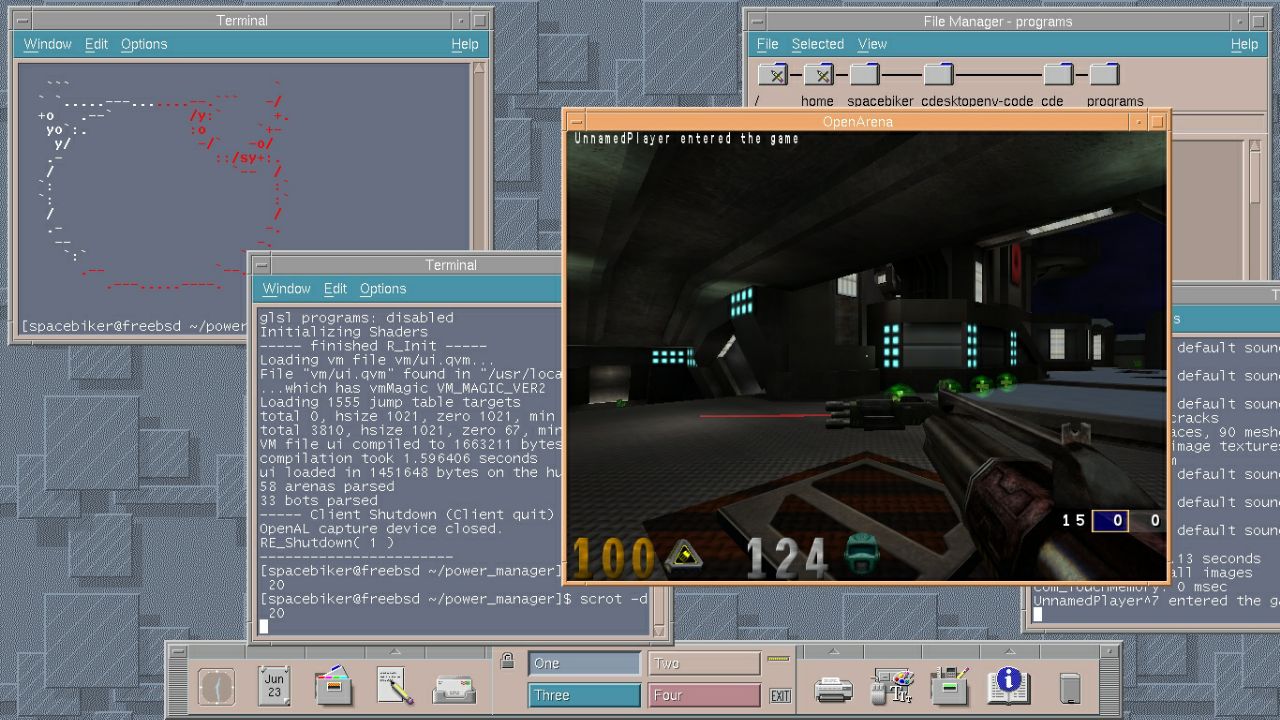Open the trash can icon

click(x=1070, y=688)
